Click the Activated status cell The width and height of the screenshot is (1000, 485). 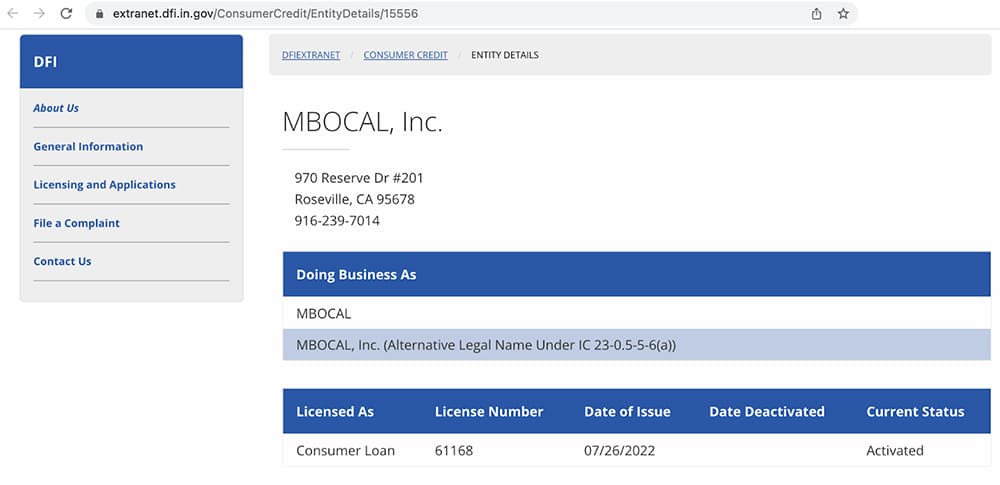[895, 451]
